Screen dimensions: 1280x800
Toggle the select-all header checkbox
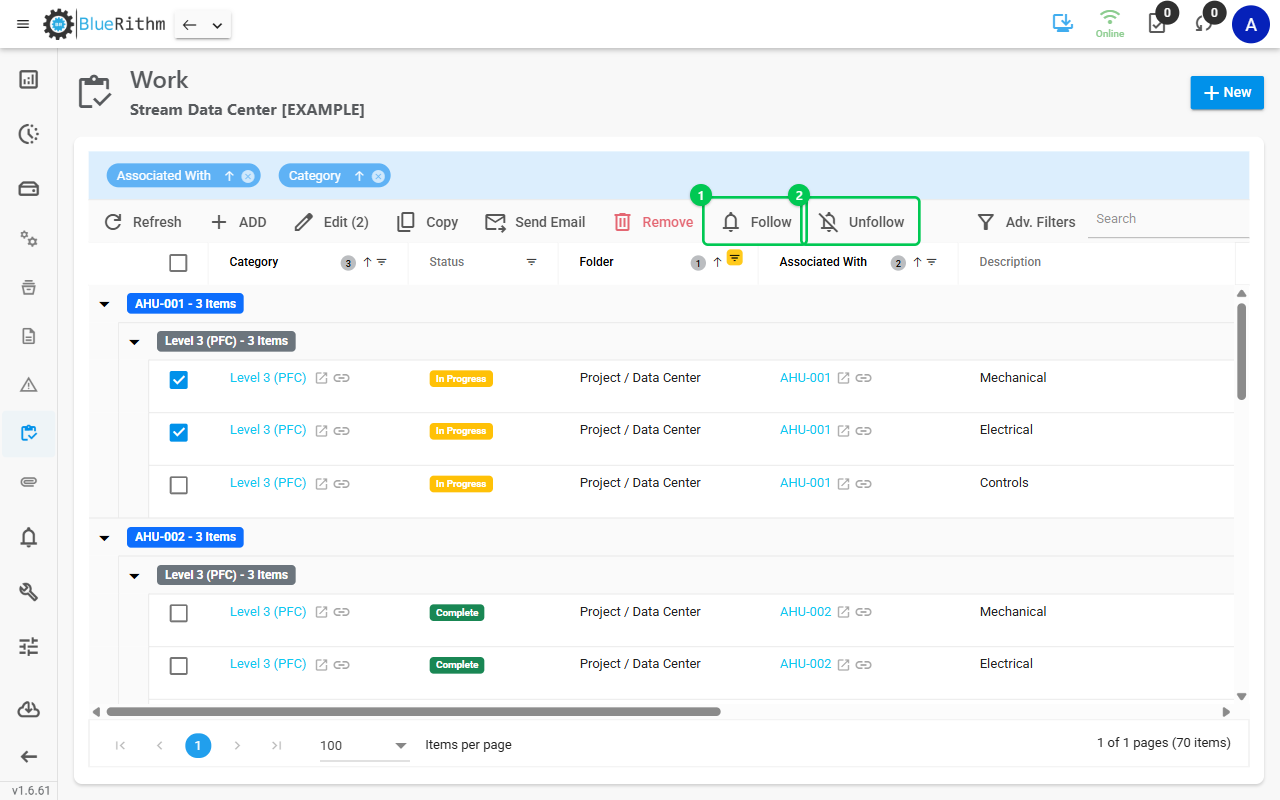178,262
